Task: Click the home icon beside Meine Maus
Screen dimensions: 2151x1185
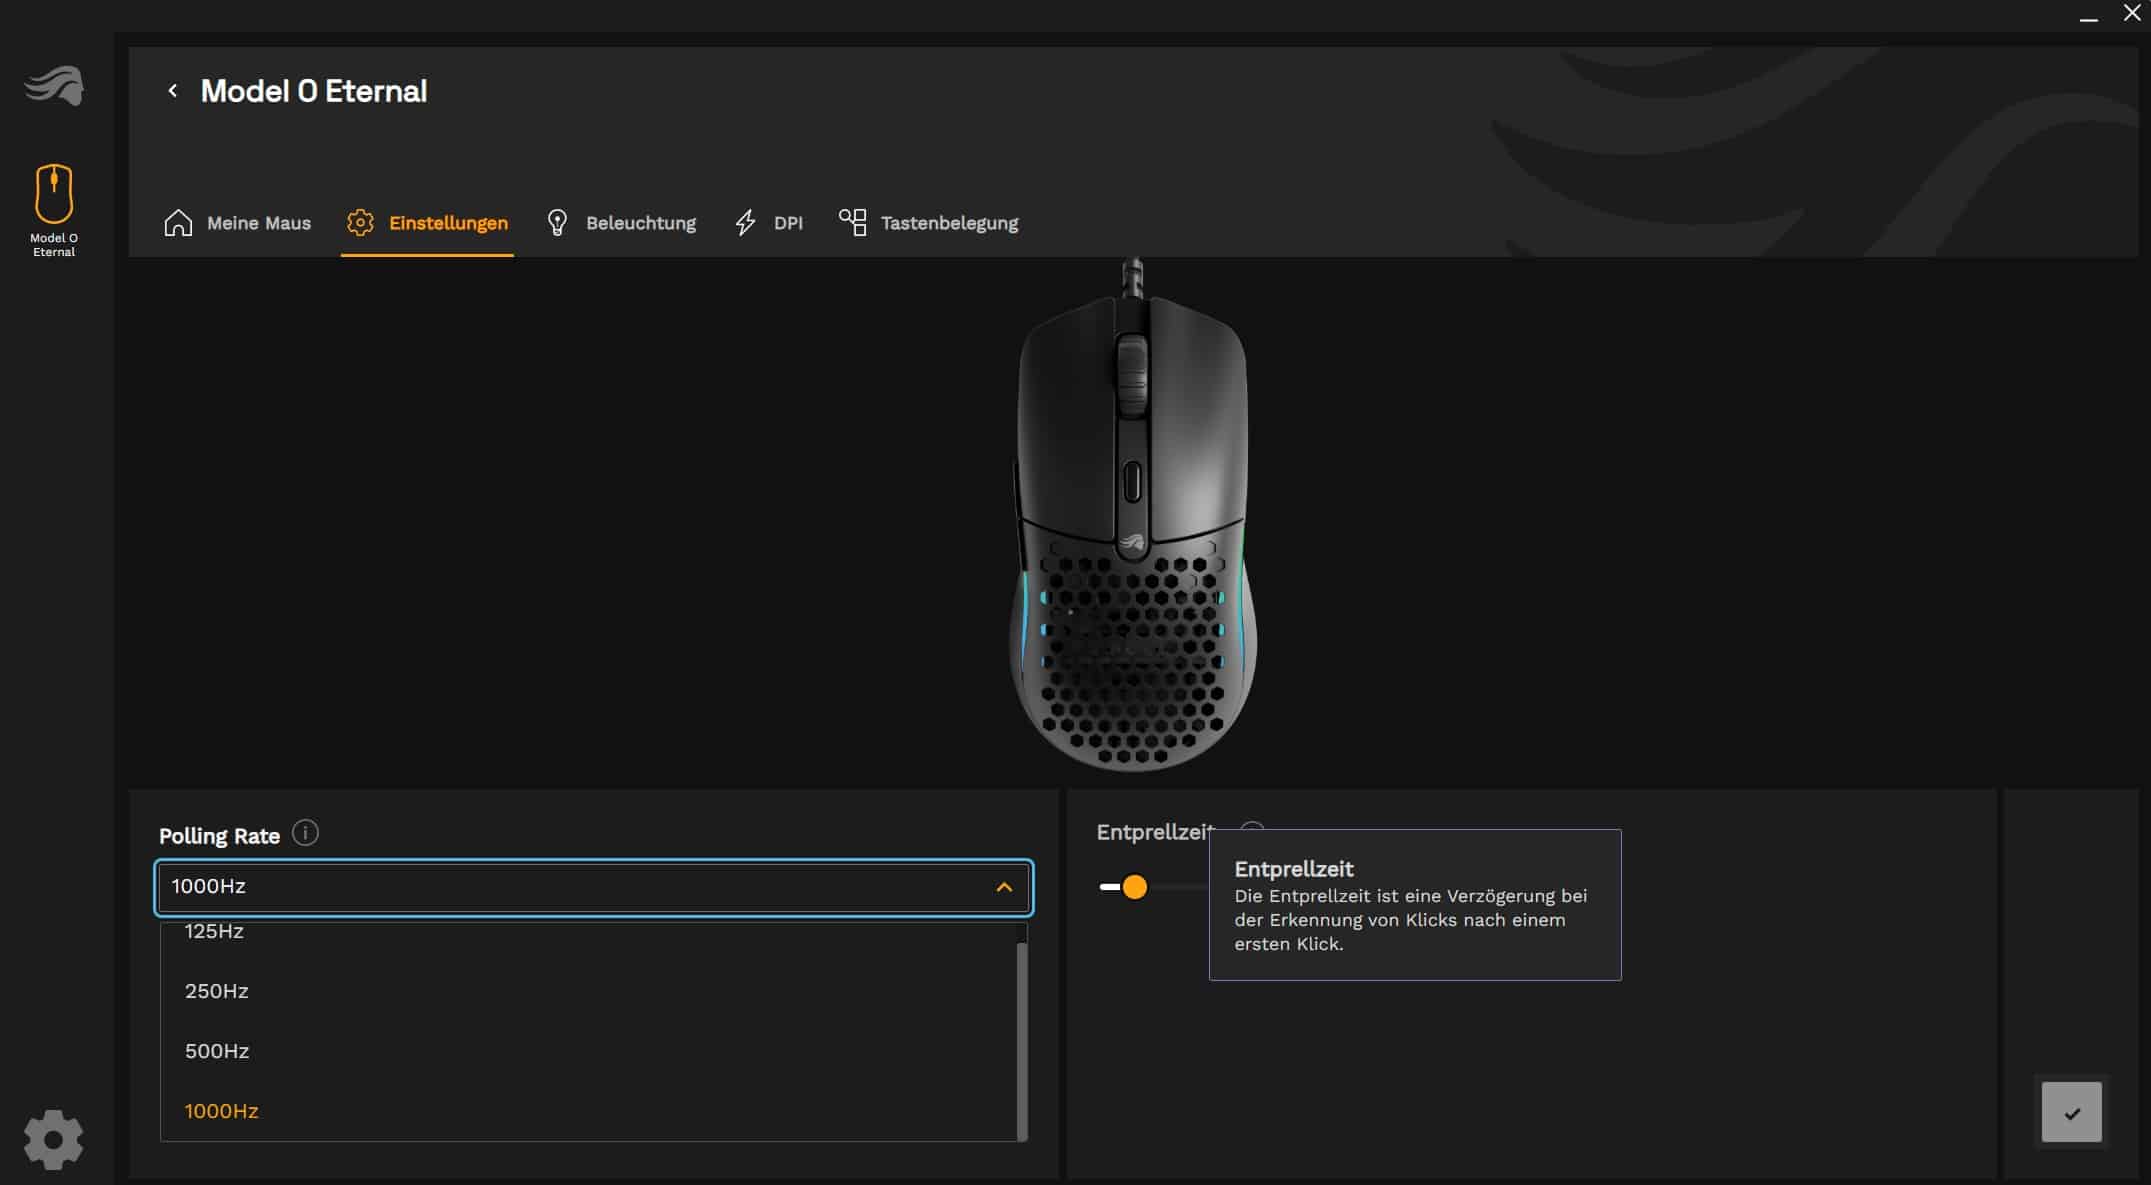Action: coord(178,223)
